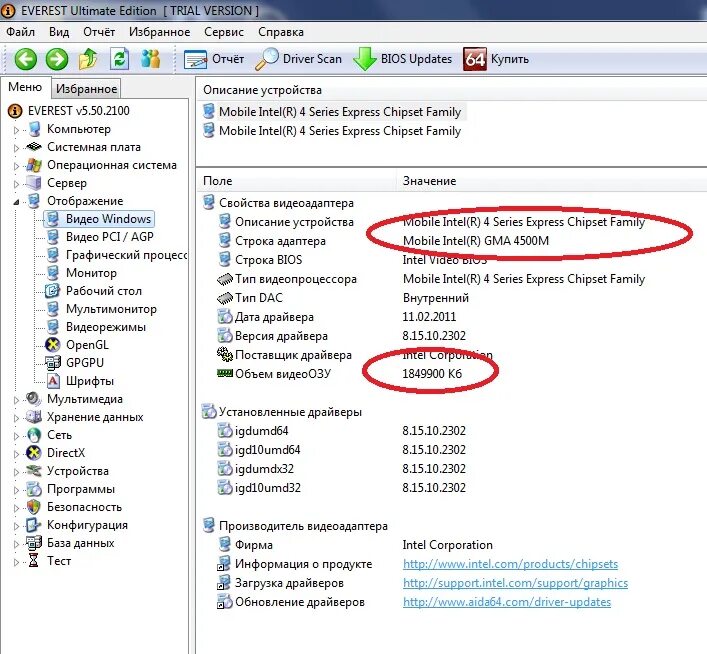Click the green Back arrow icon
Image resolution: width=707 pixels, height=654 pixels.
coord(25,59)
